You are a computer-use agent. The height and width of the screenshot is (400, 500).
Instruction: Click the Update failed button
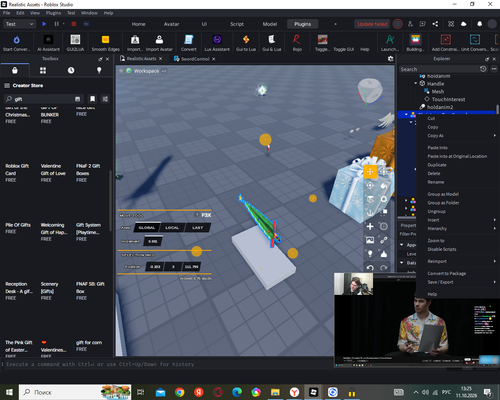click(x=372, y=24)
